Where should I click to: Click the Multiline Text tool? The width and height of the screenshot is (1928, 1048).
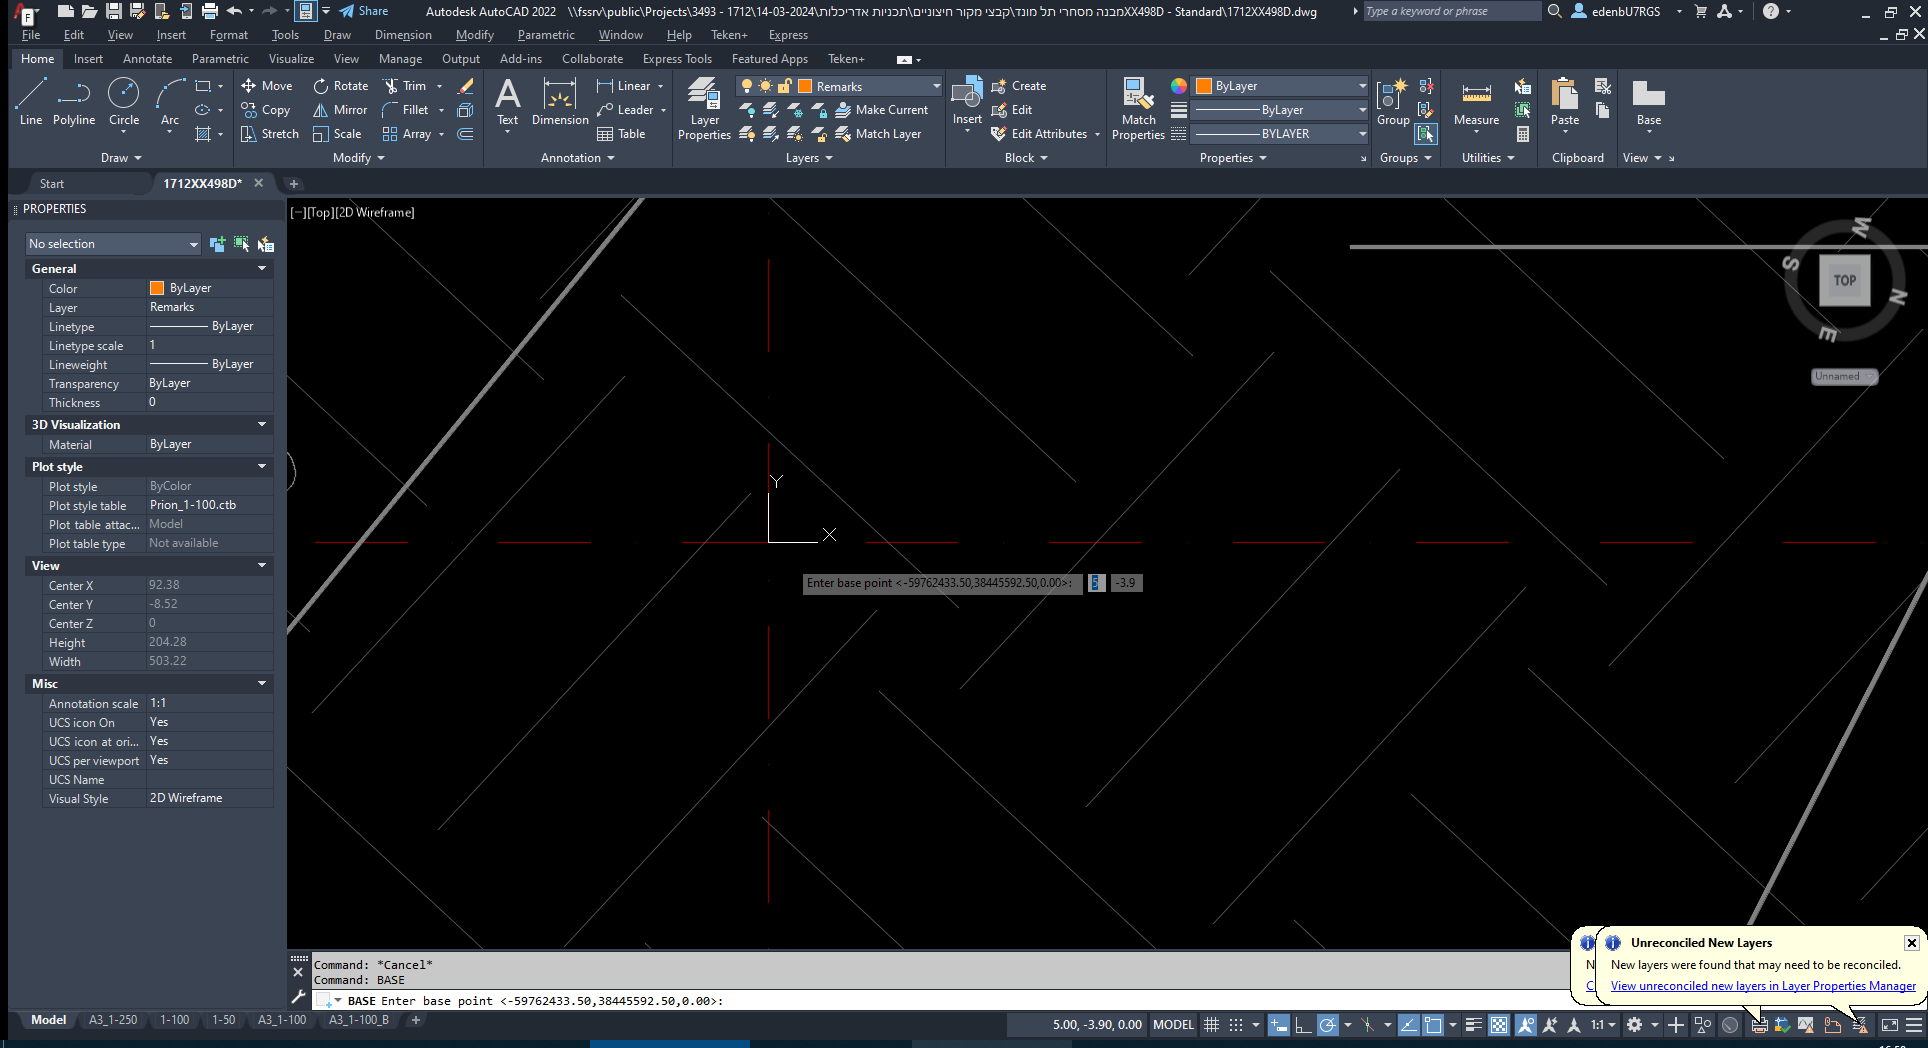508,100
